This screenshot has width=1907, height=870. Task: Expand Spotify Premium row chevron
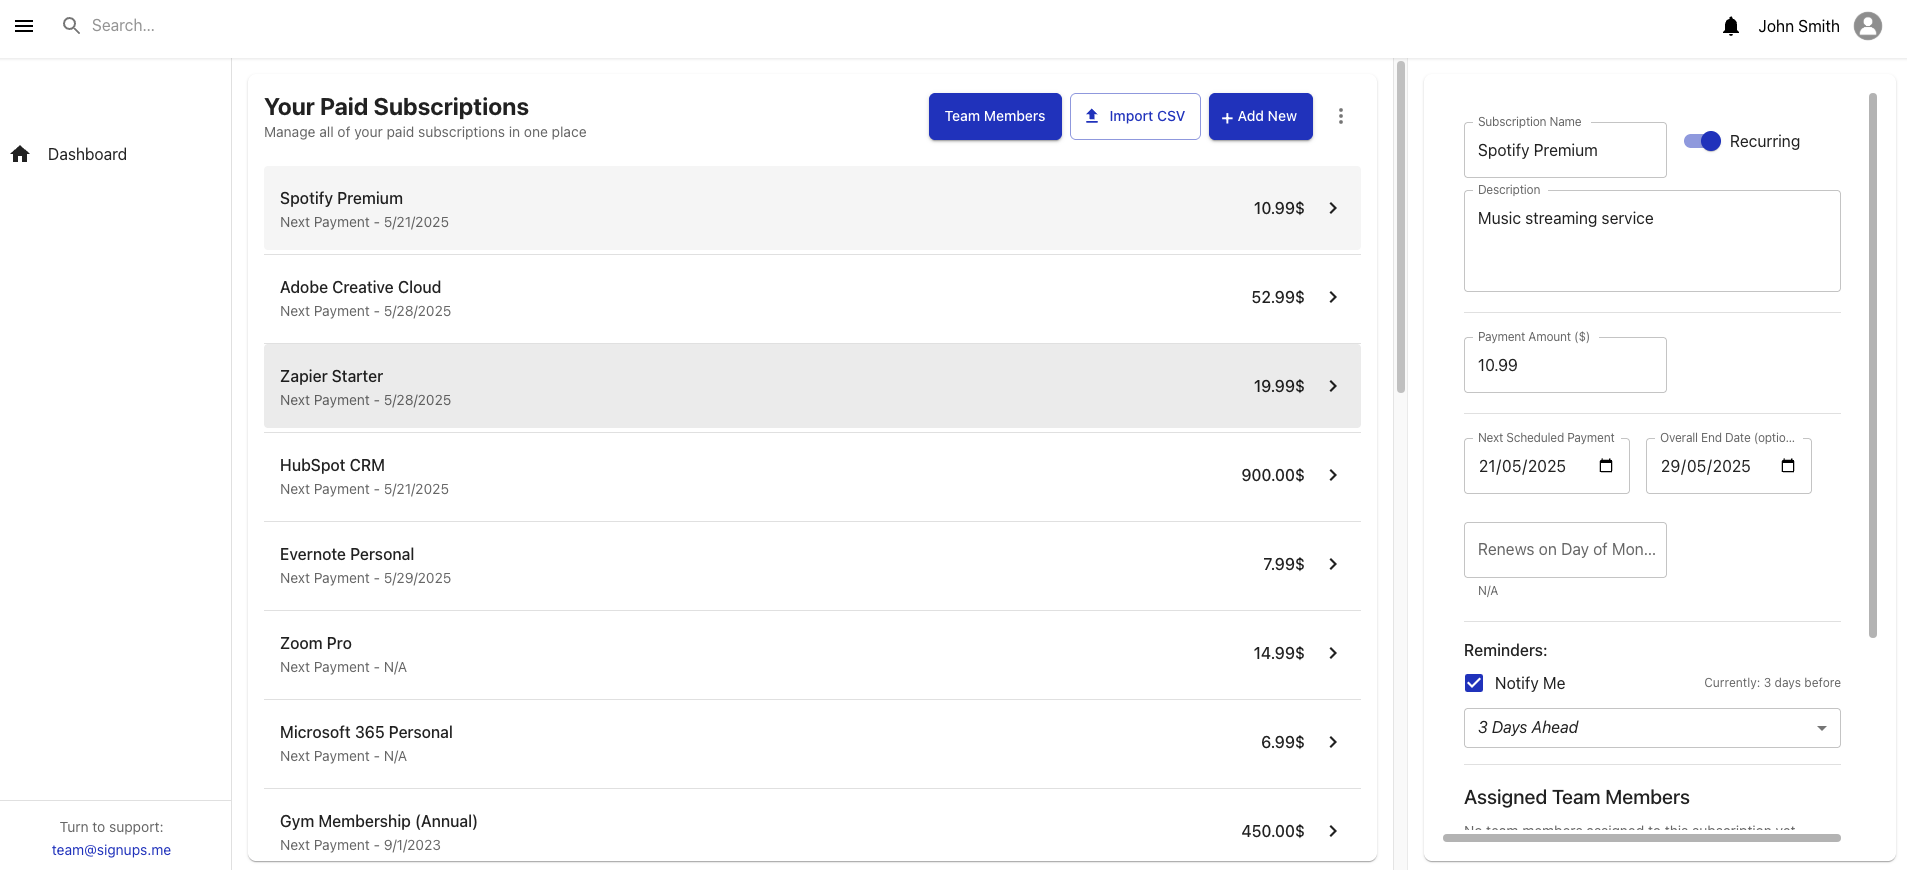tap(1333, 208)
